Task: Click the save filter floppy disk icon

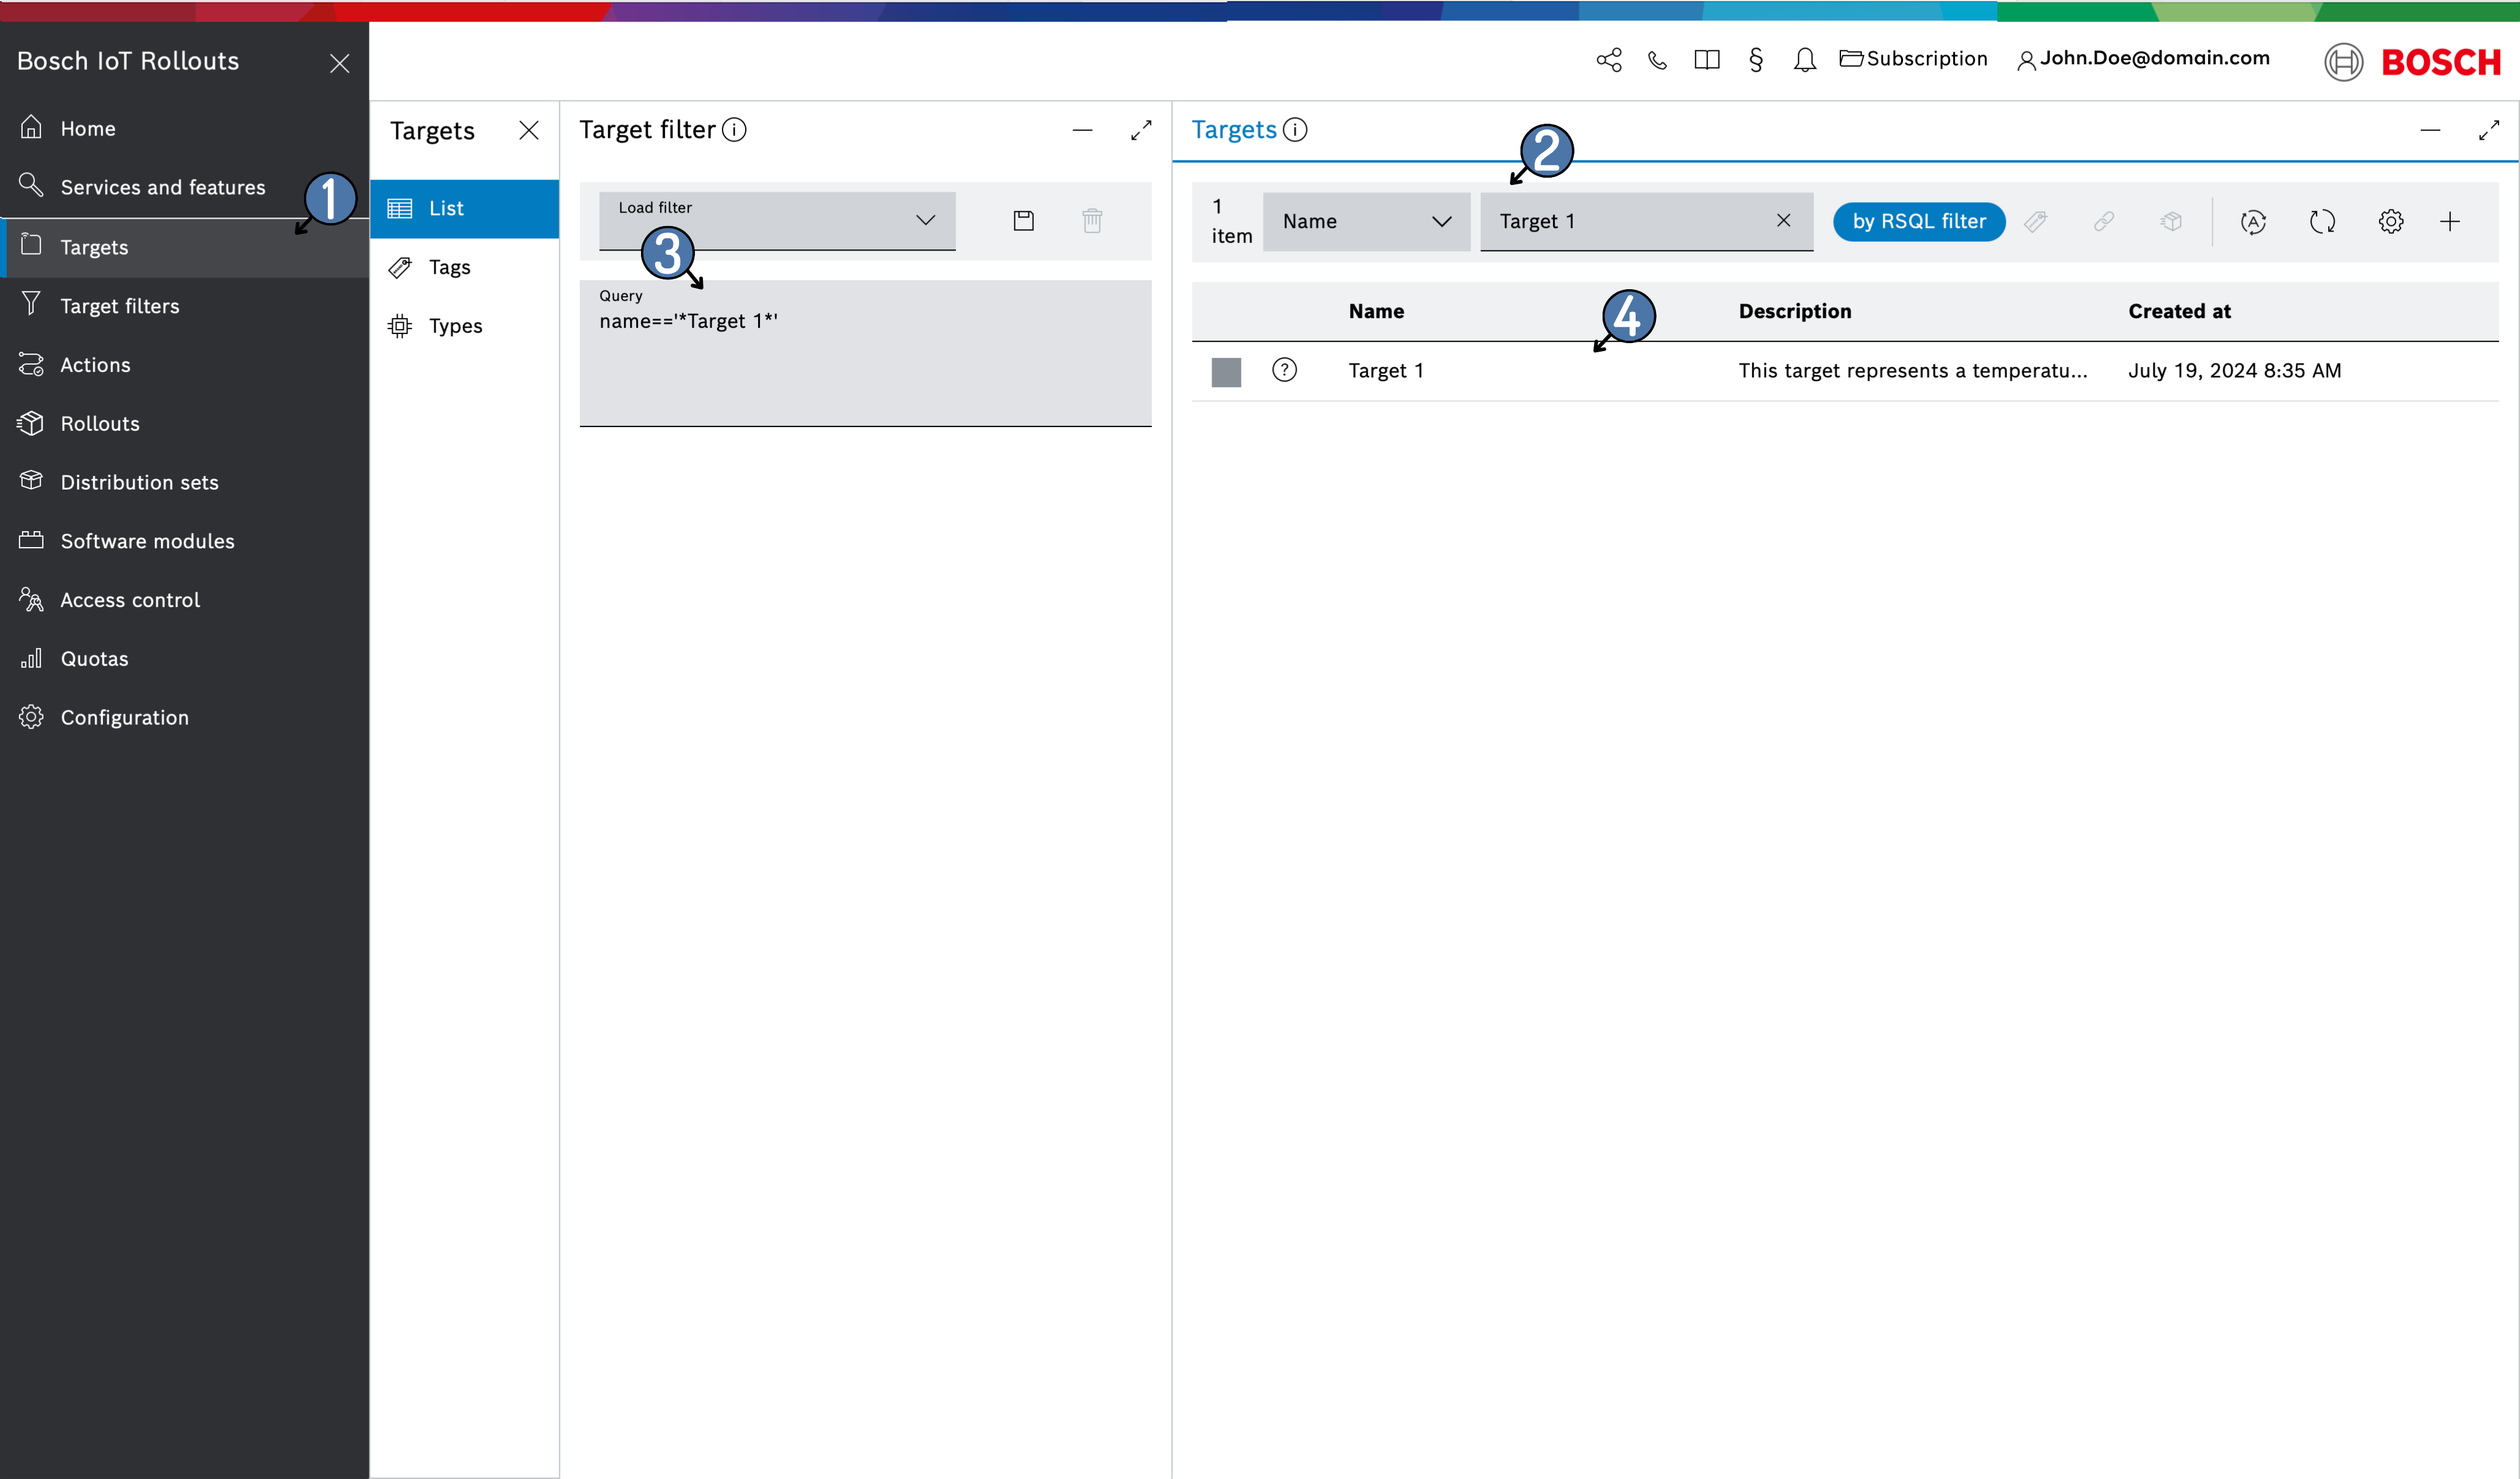Action: [1023, 221]
